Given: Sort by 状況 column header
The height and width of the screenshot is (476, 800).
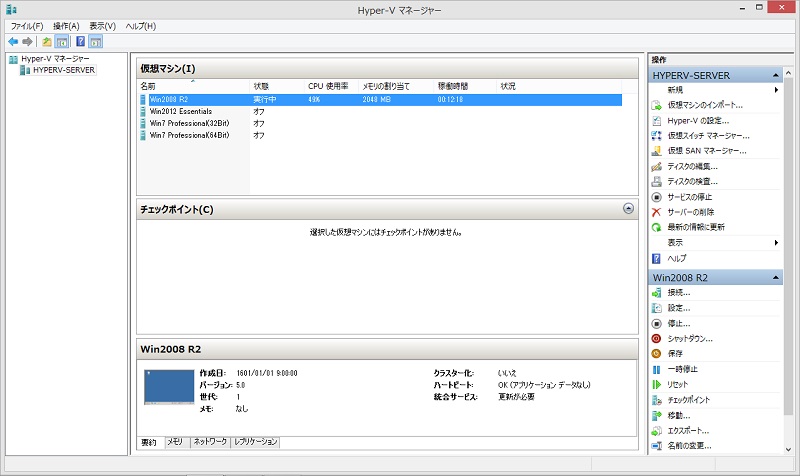Looking at the screenshot, I should pyautogui.click(x=559, y=87).
